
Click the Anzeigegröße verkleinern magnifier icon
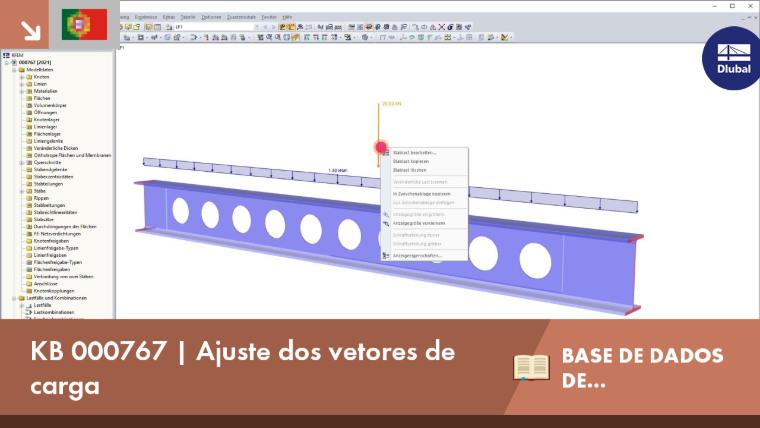386,223
